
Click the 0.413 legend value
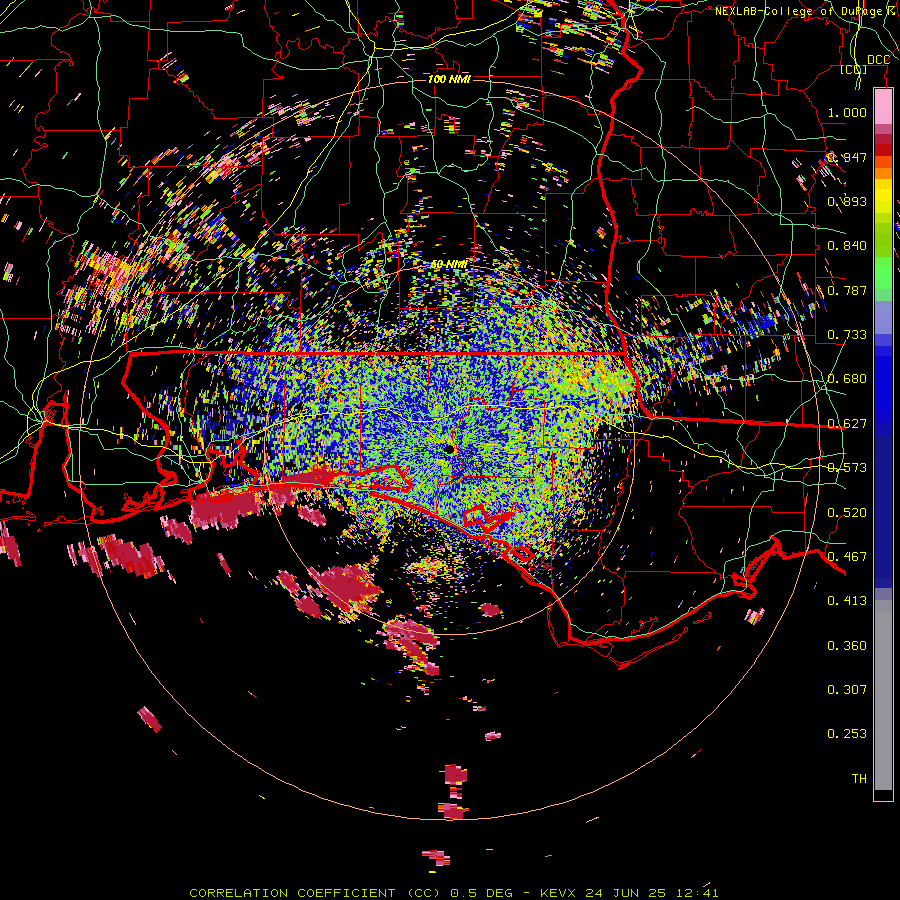[847, 601]
